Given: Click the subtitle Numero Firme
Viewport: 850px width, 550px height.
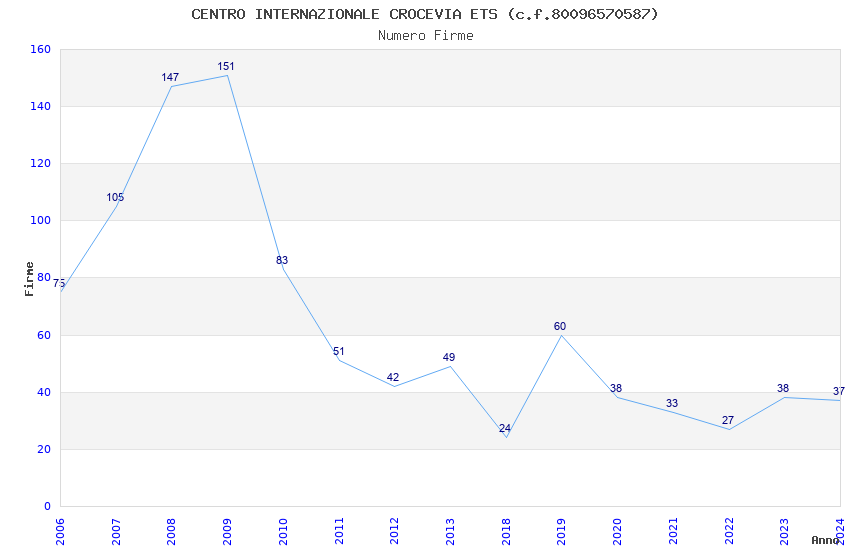Looking at the screenshot, I should coord(426,36).
